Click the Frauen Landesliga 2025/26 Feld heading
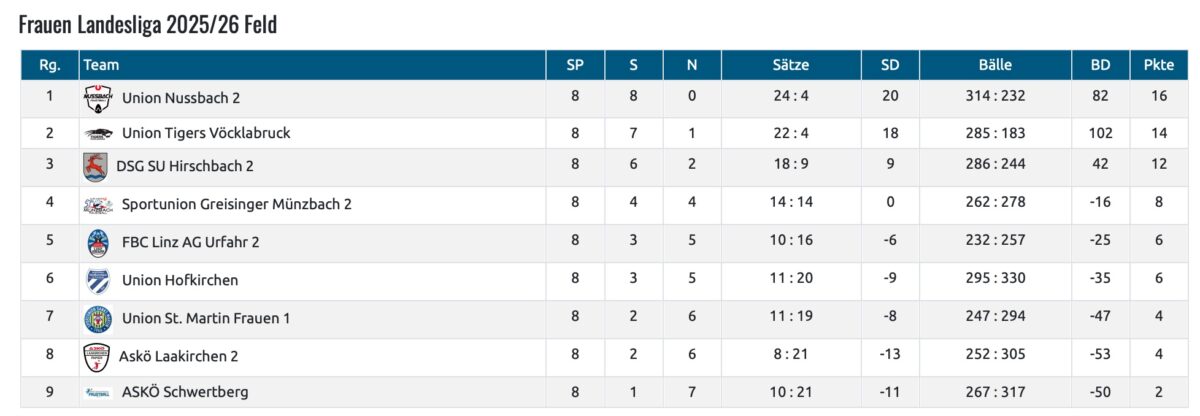The image size is (1200, 416). [x=148, y=25]
